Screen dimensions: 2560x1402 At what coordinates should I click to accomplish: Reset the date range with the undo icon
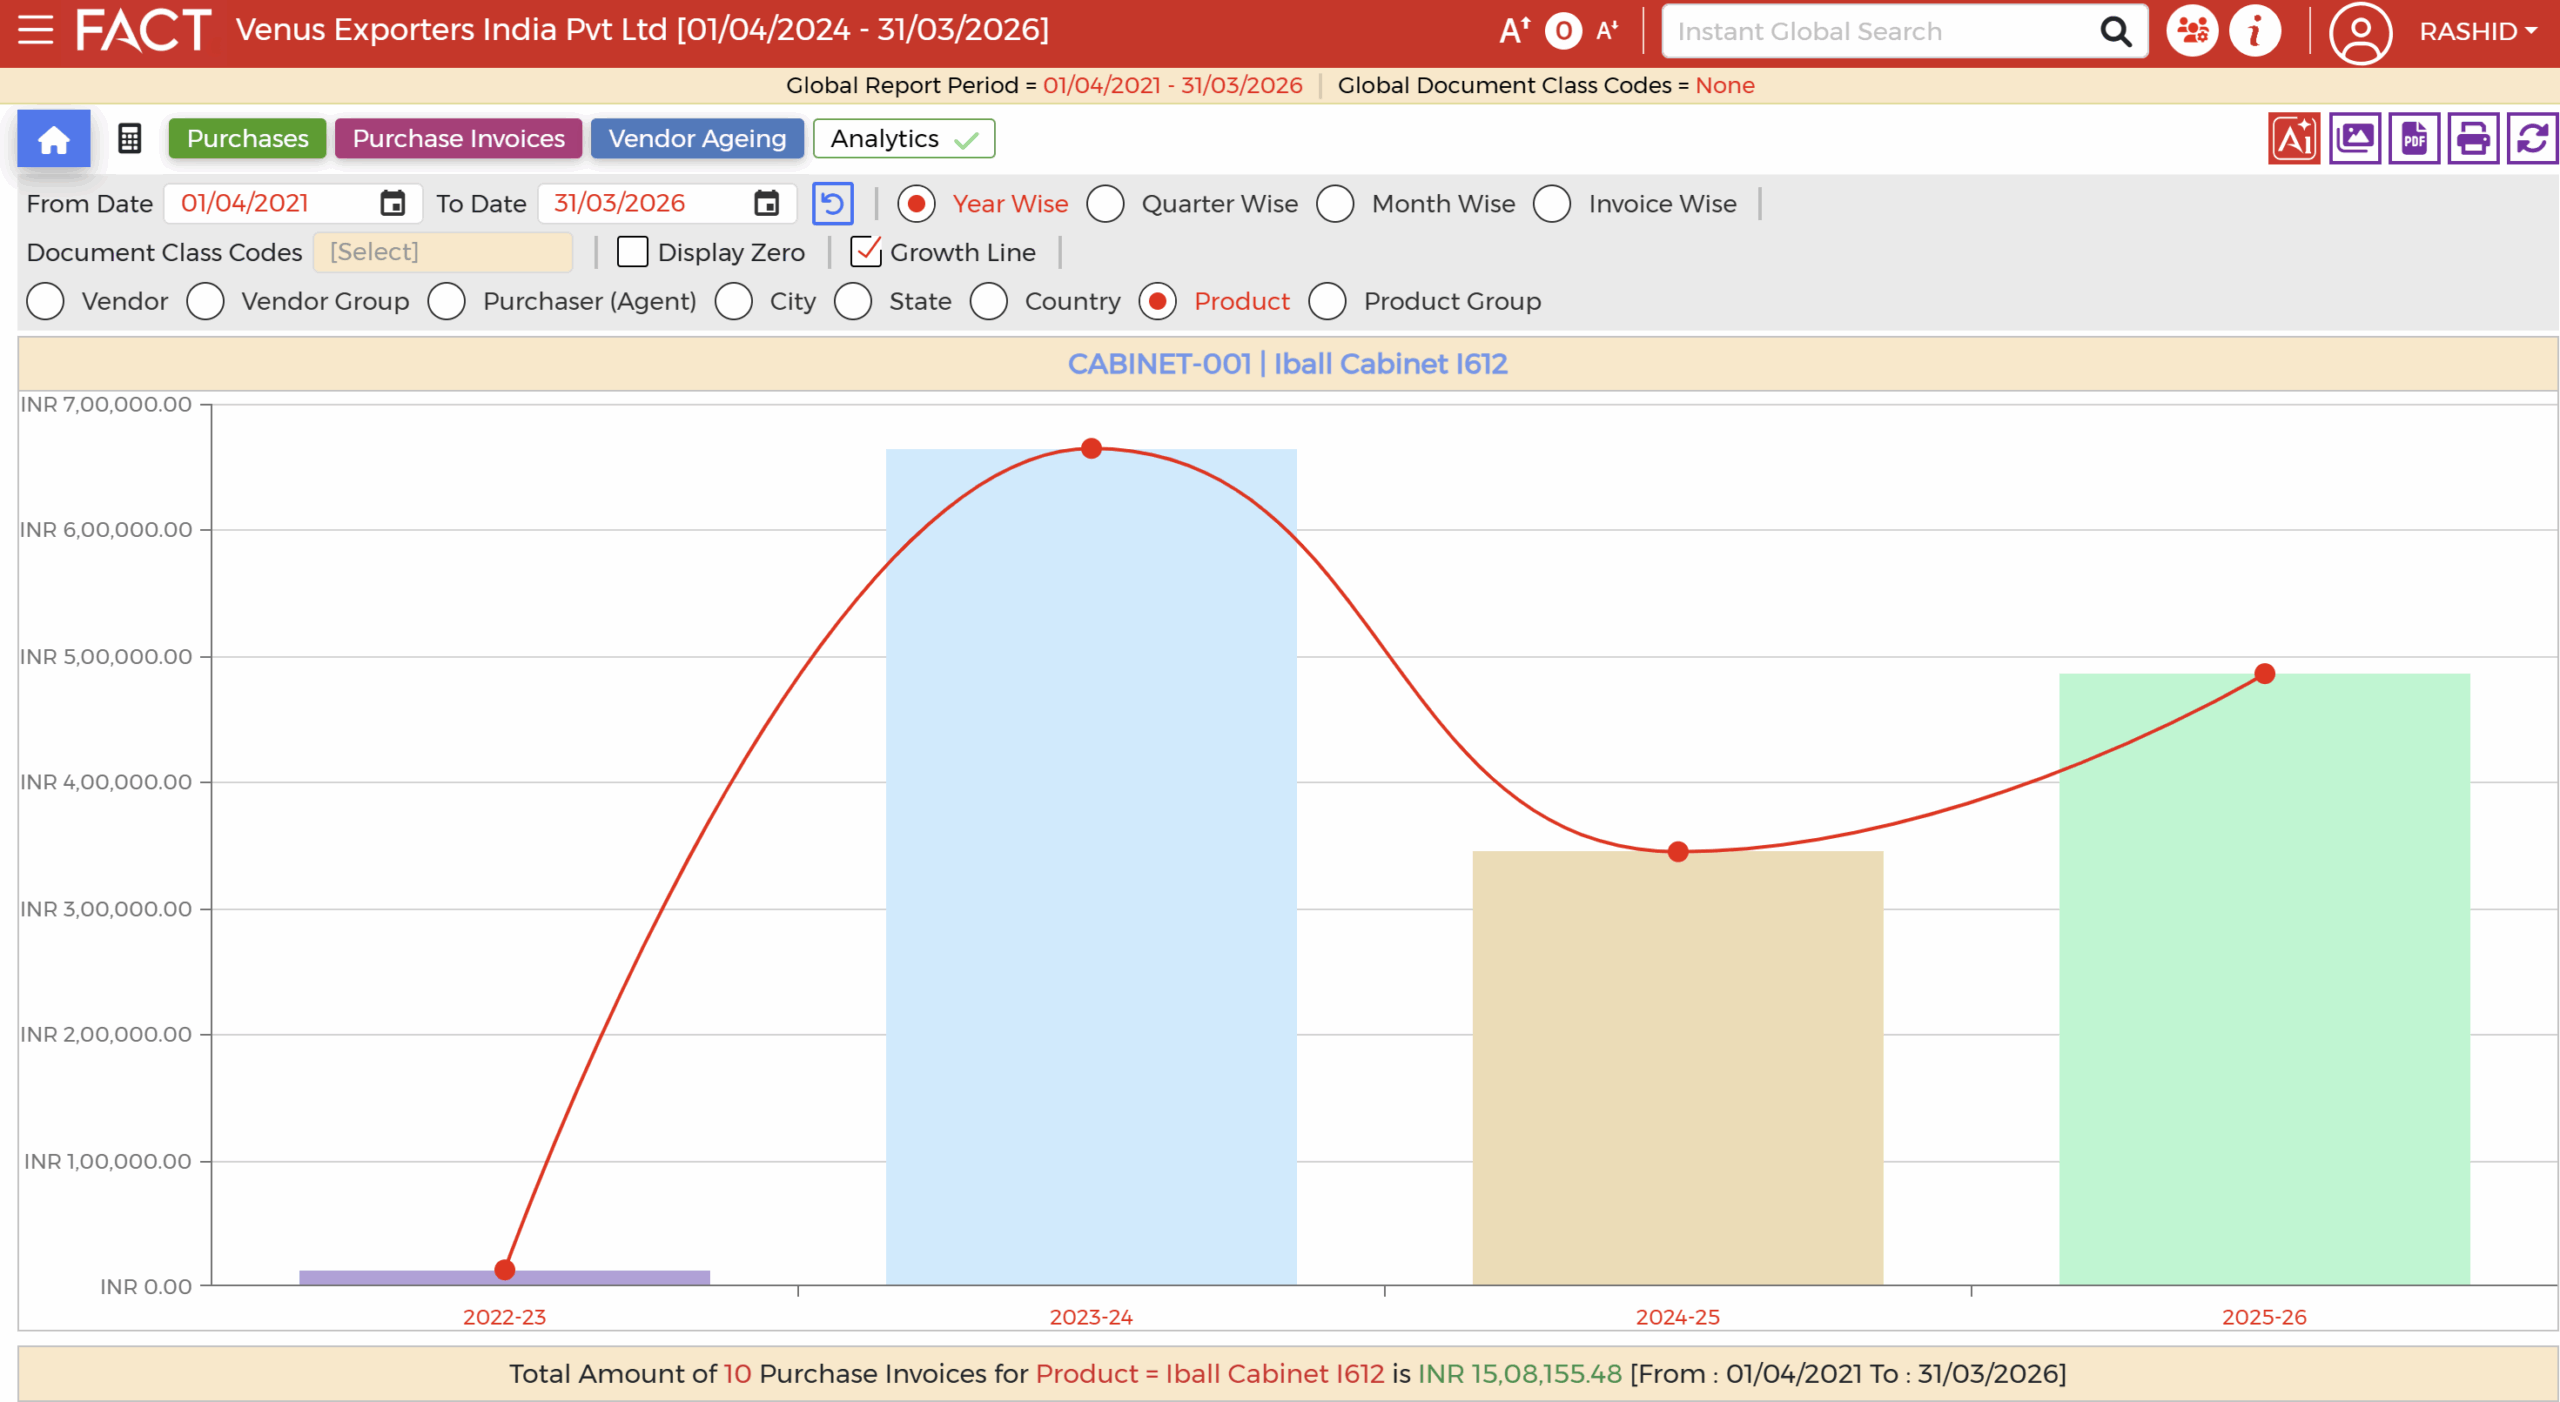point(832,203)
